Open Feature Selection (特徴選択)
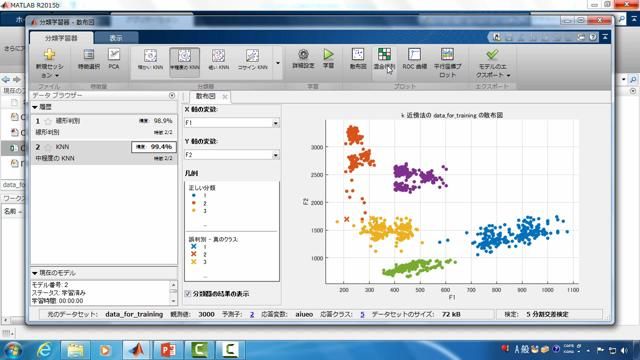640x360 pixels. (89, 59)
